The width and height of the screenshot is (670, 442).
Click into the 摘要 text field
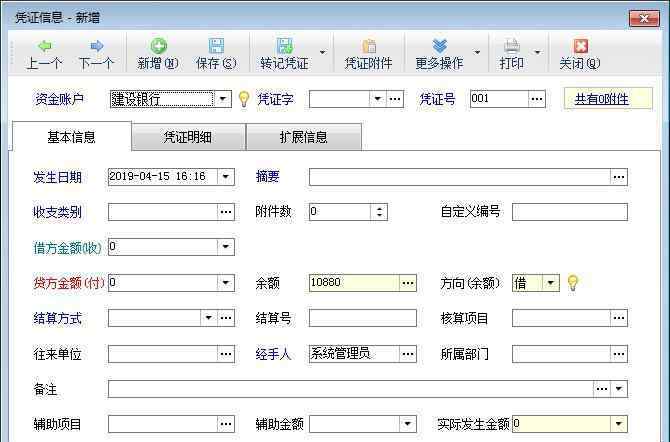(x=460, y=177)
